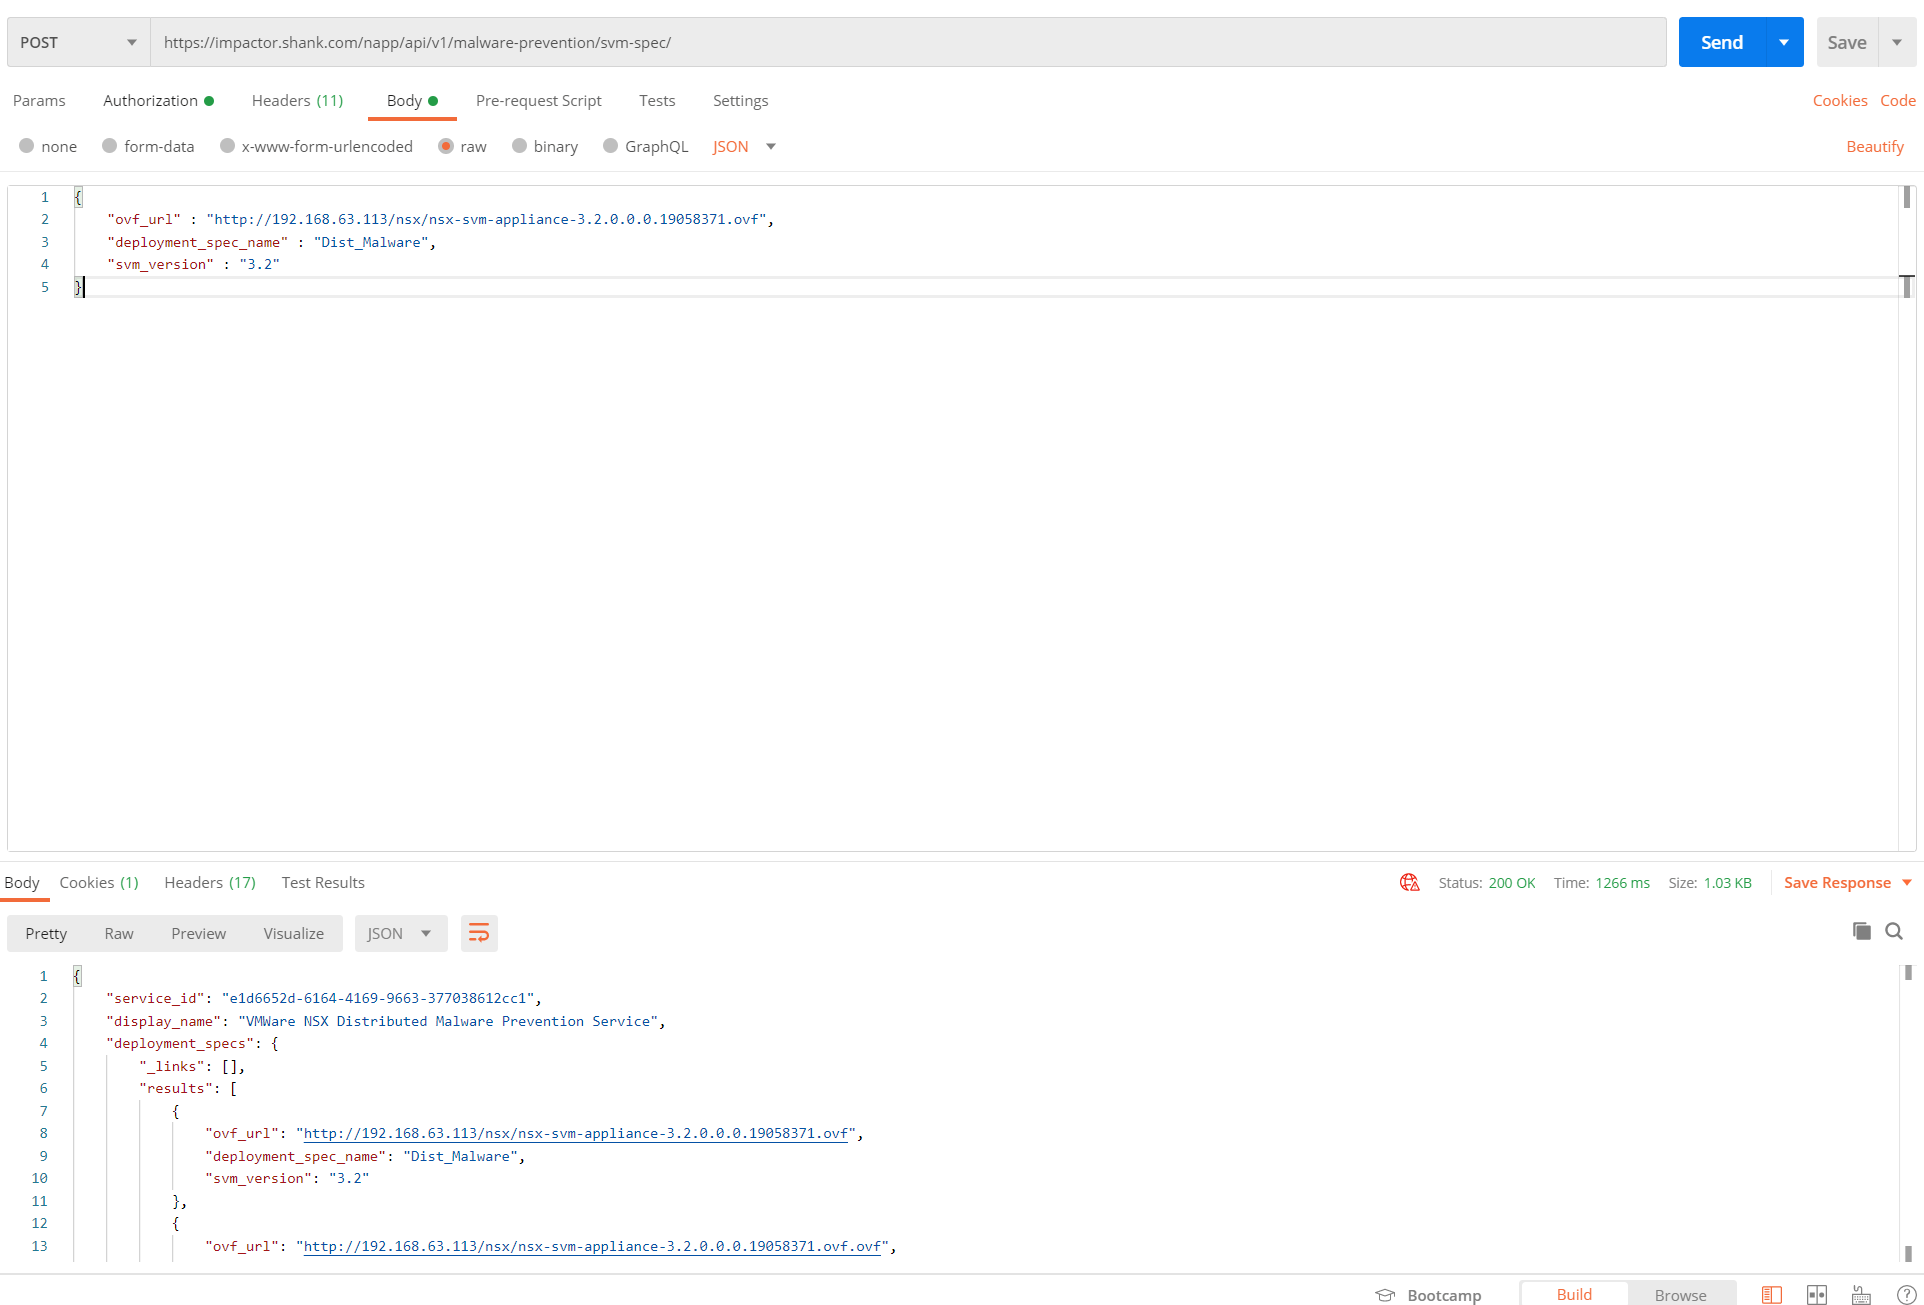
Task: Click the service_id value in response
Action: click(378, 998)
